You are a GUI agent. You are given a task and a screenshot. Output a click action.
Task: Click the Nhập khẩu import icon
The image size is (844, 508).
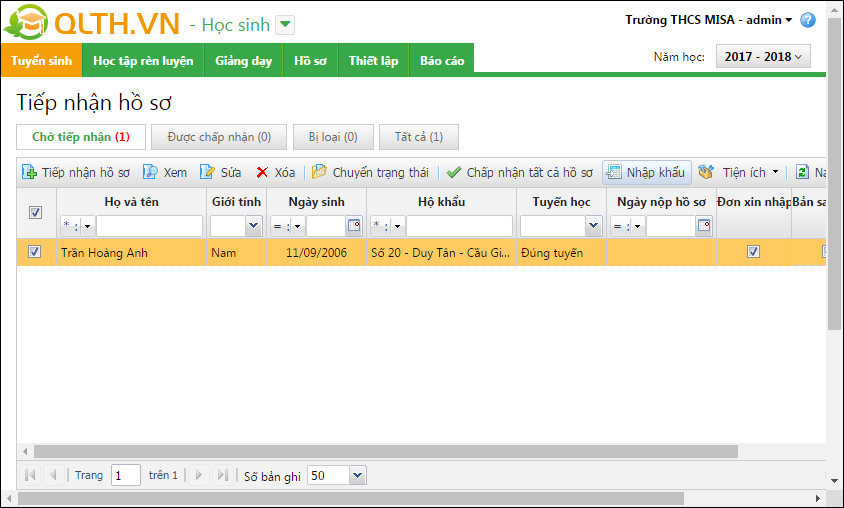click(614, 172)
